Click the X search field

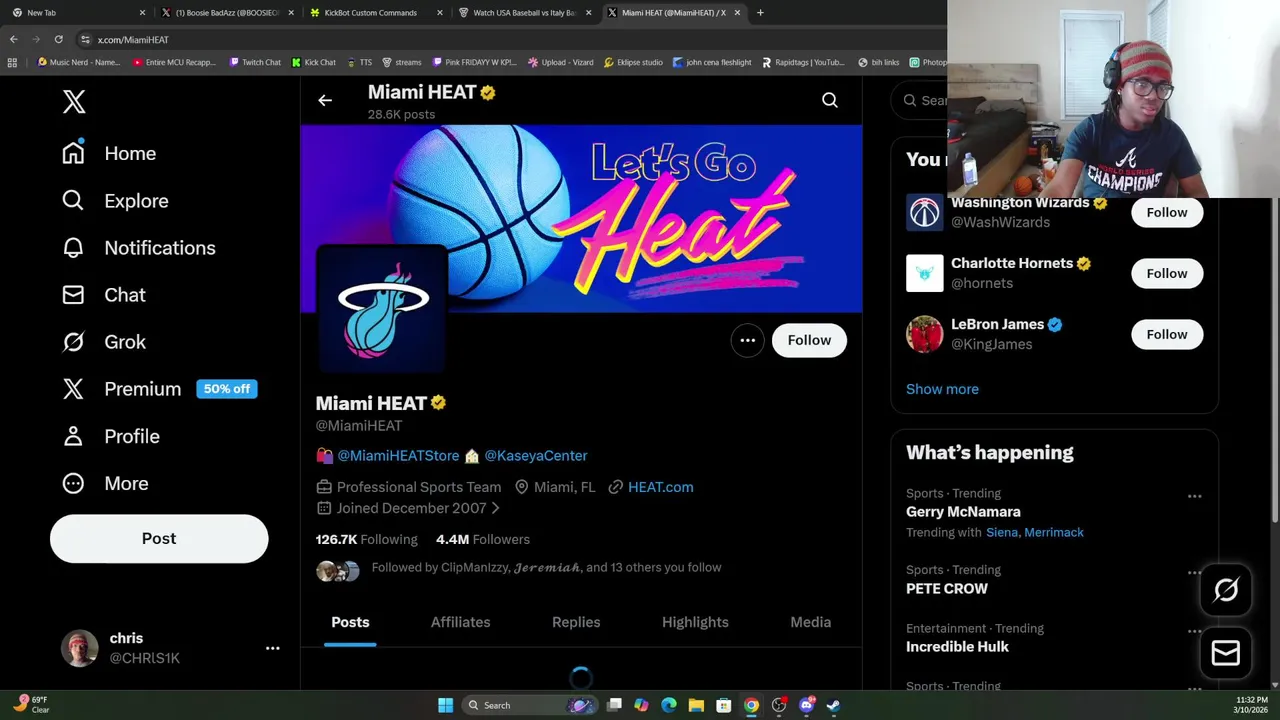[920, 100]
